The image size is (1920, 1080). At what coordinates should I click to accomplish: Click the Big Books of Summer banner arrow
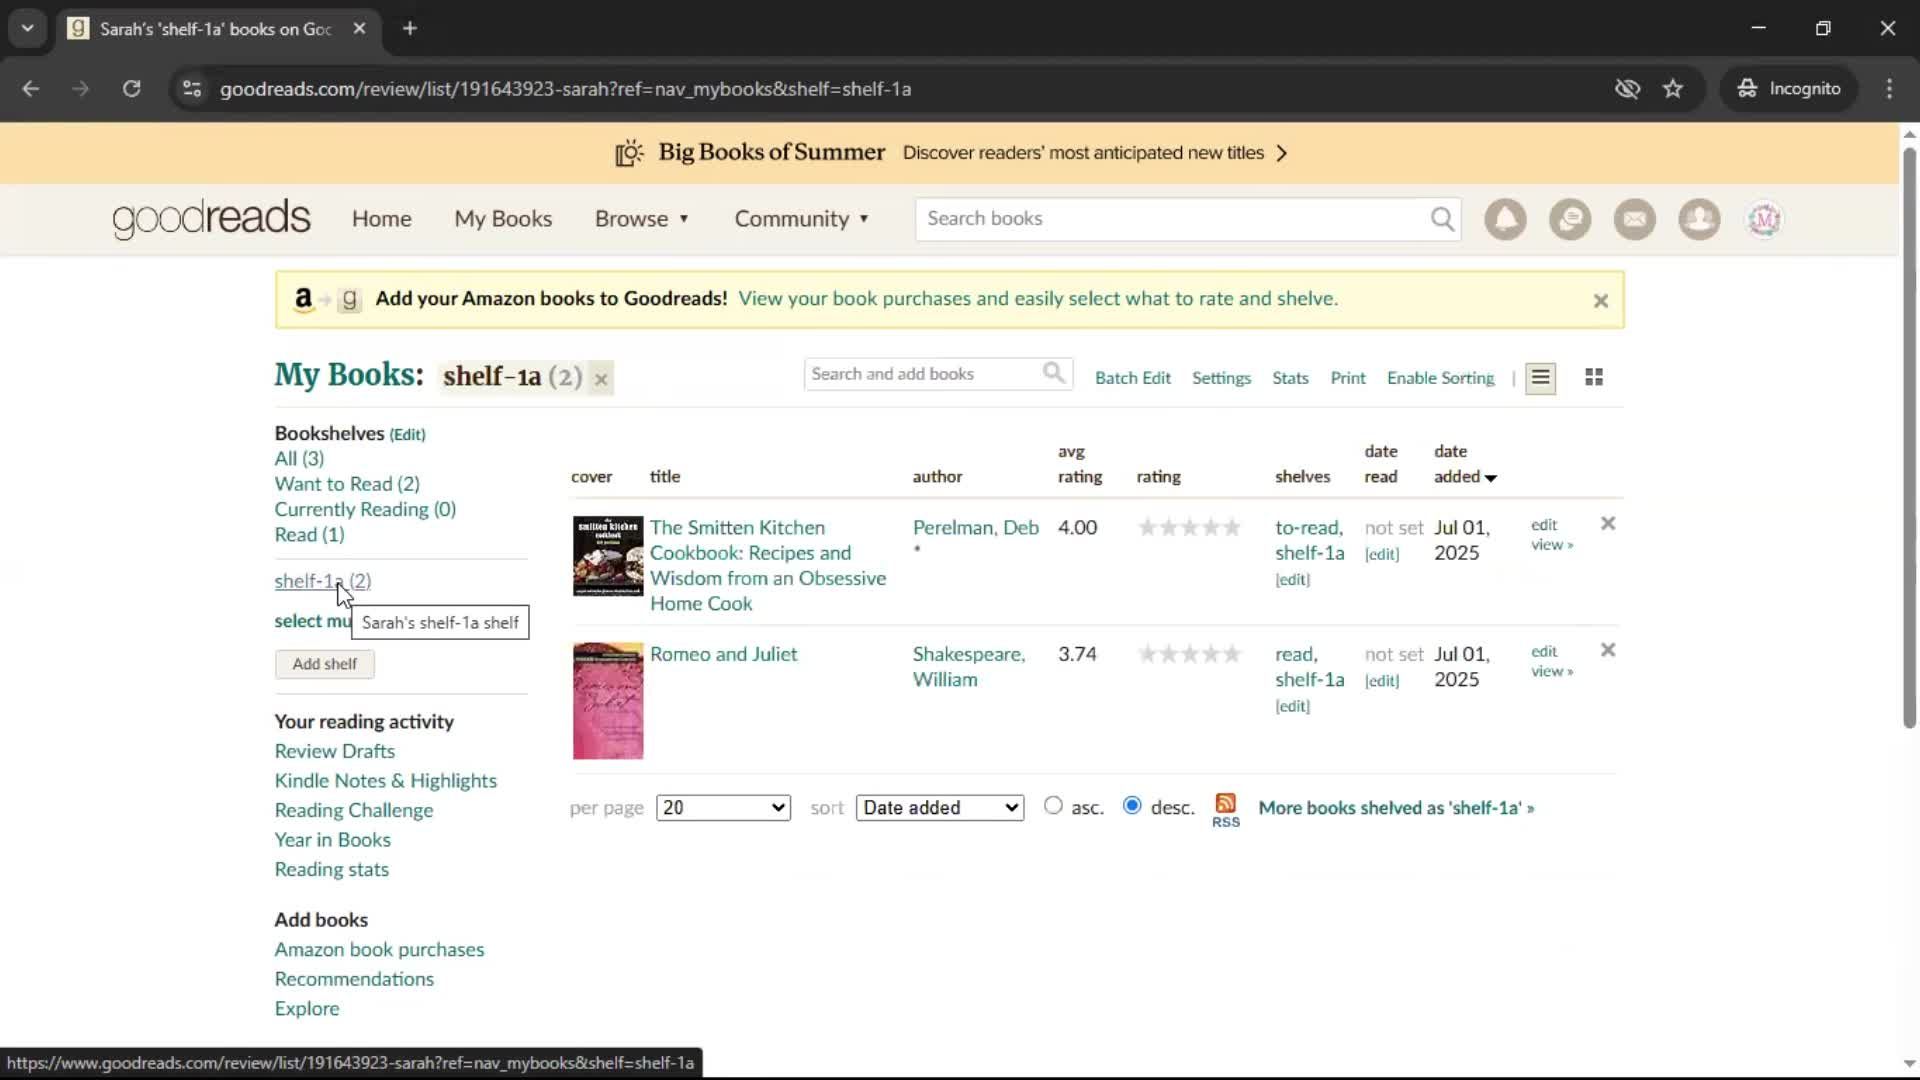click(1282, 153)
